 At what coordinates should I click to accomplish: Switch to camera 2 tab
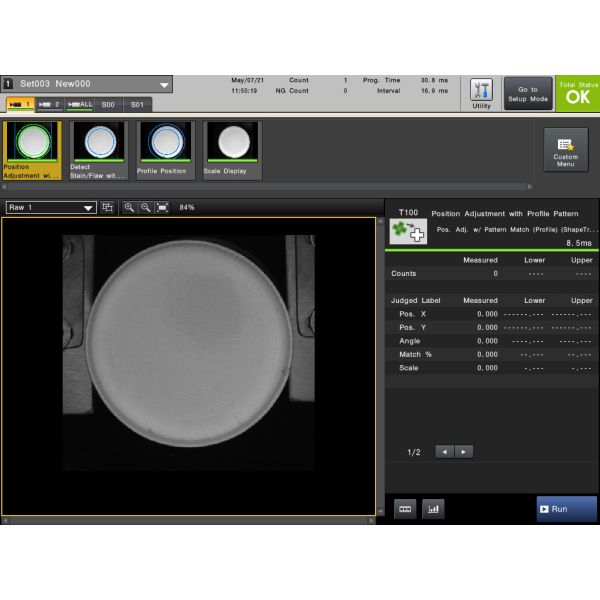pyautogui.click(x=49, y=104)
